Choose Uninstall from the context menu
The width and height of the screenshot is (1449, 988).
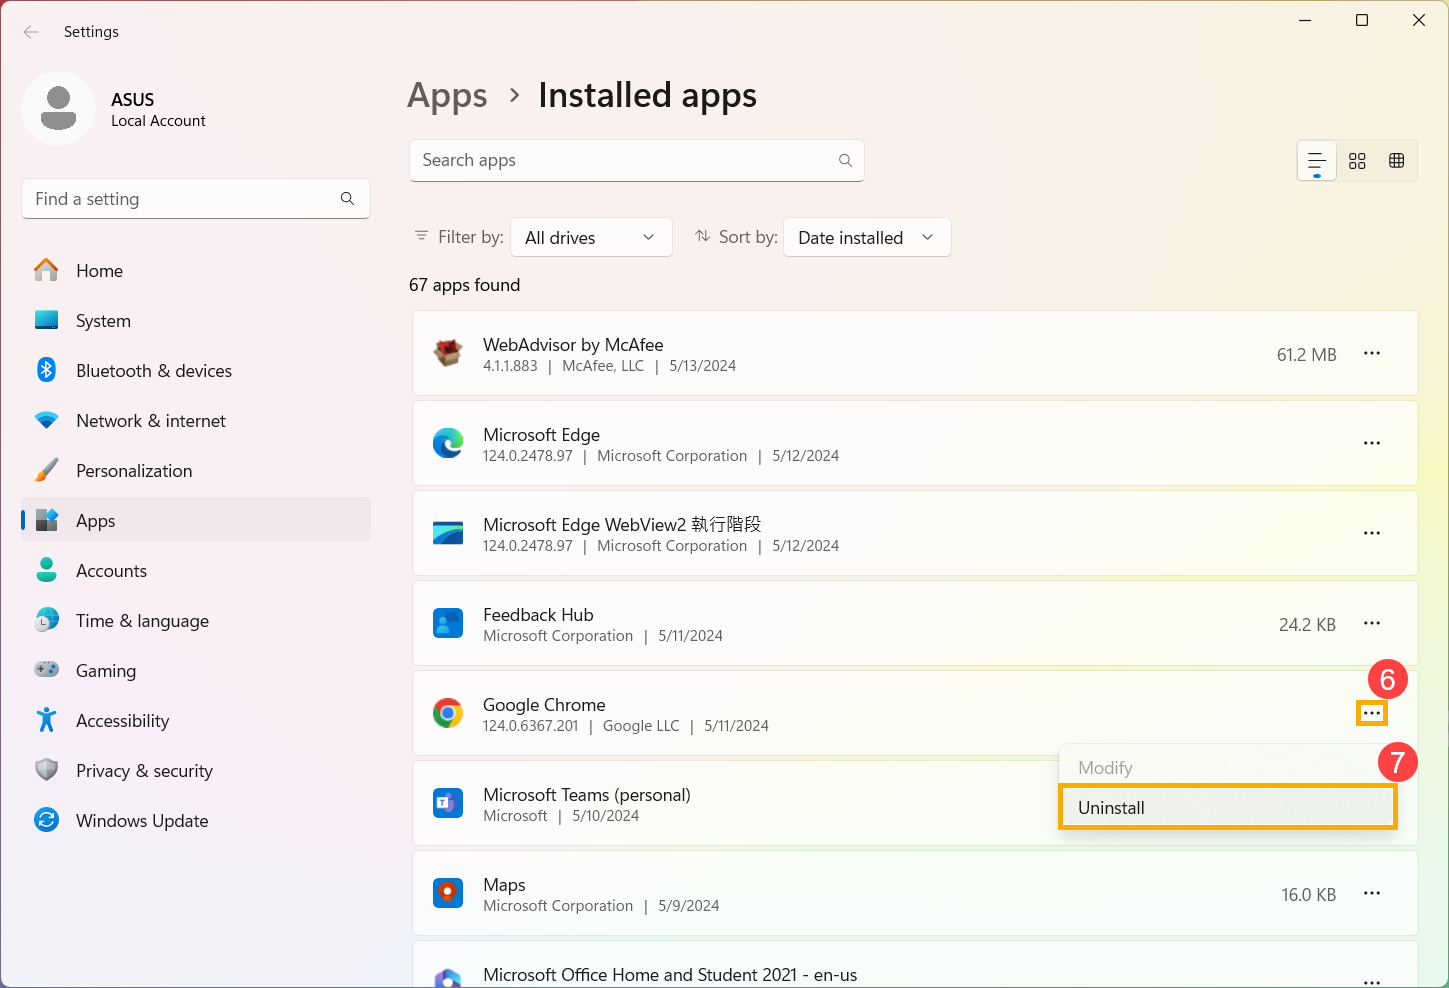pyautogui.click(x=1228, y=807)
